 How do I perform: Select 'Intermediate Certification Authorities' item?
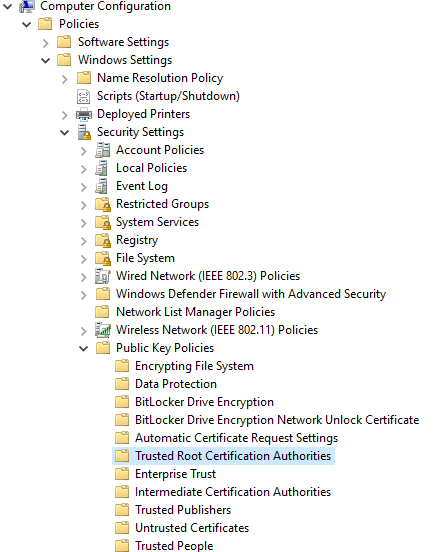click(x=233, y=492)
